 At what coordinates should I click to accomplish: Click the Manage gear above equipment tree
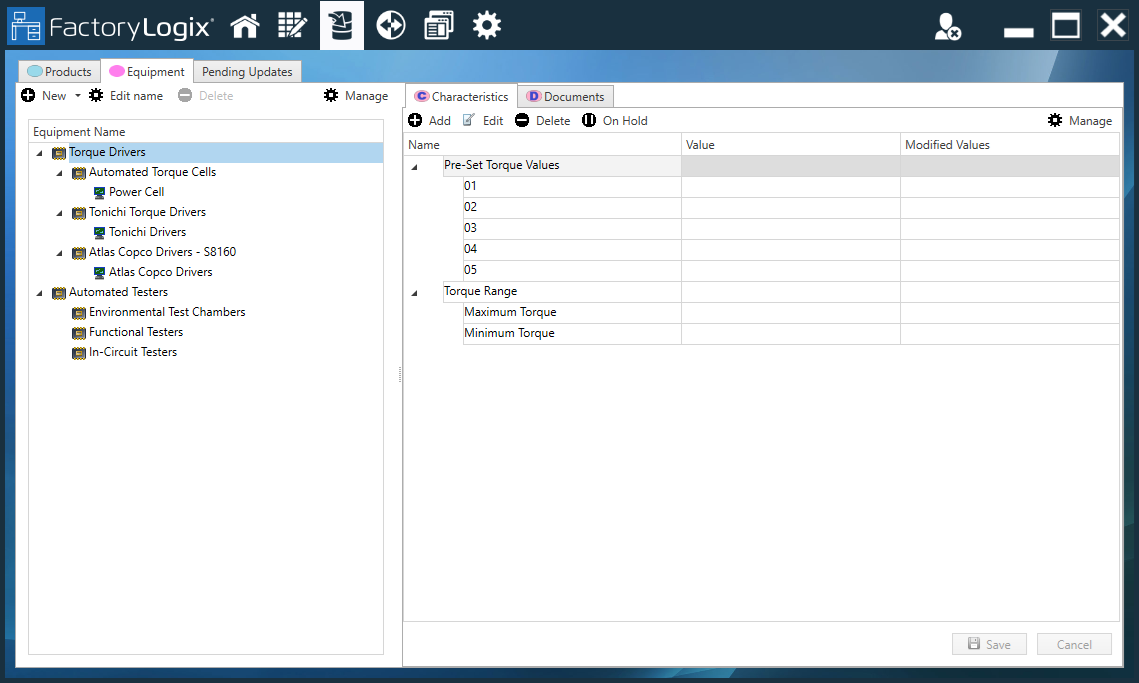(331, 95)
